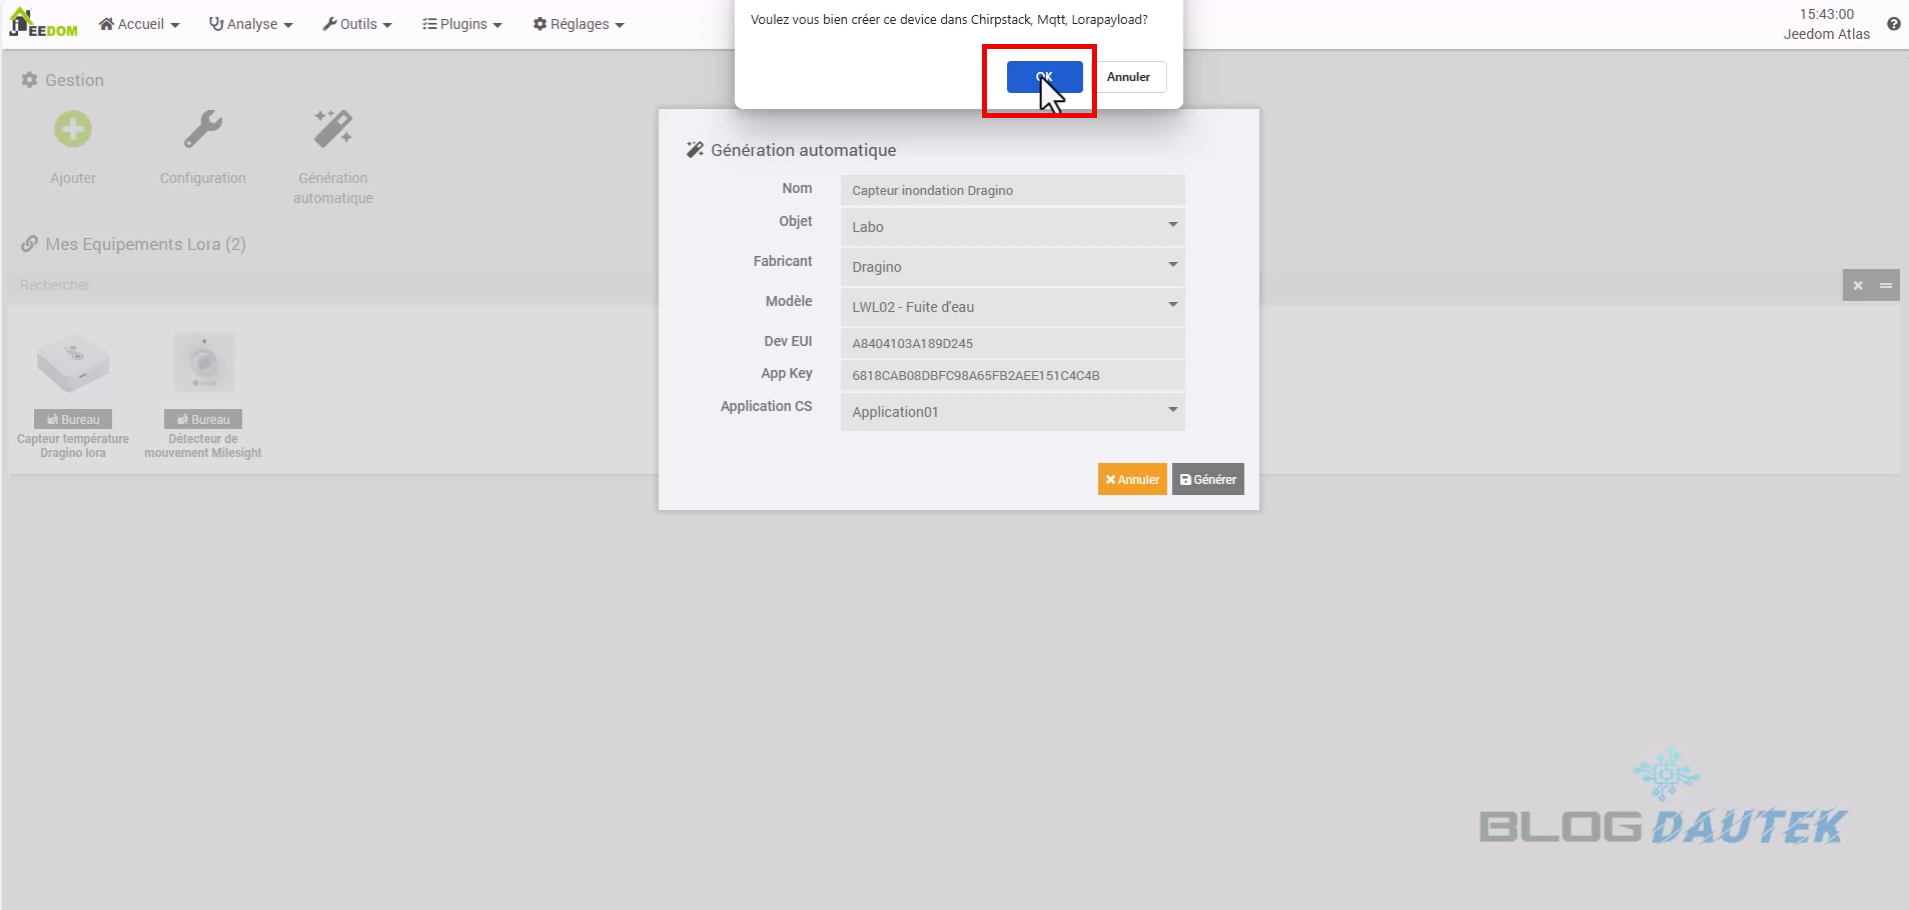Open Configuration wrench icon

tap(203, 130)
